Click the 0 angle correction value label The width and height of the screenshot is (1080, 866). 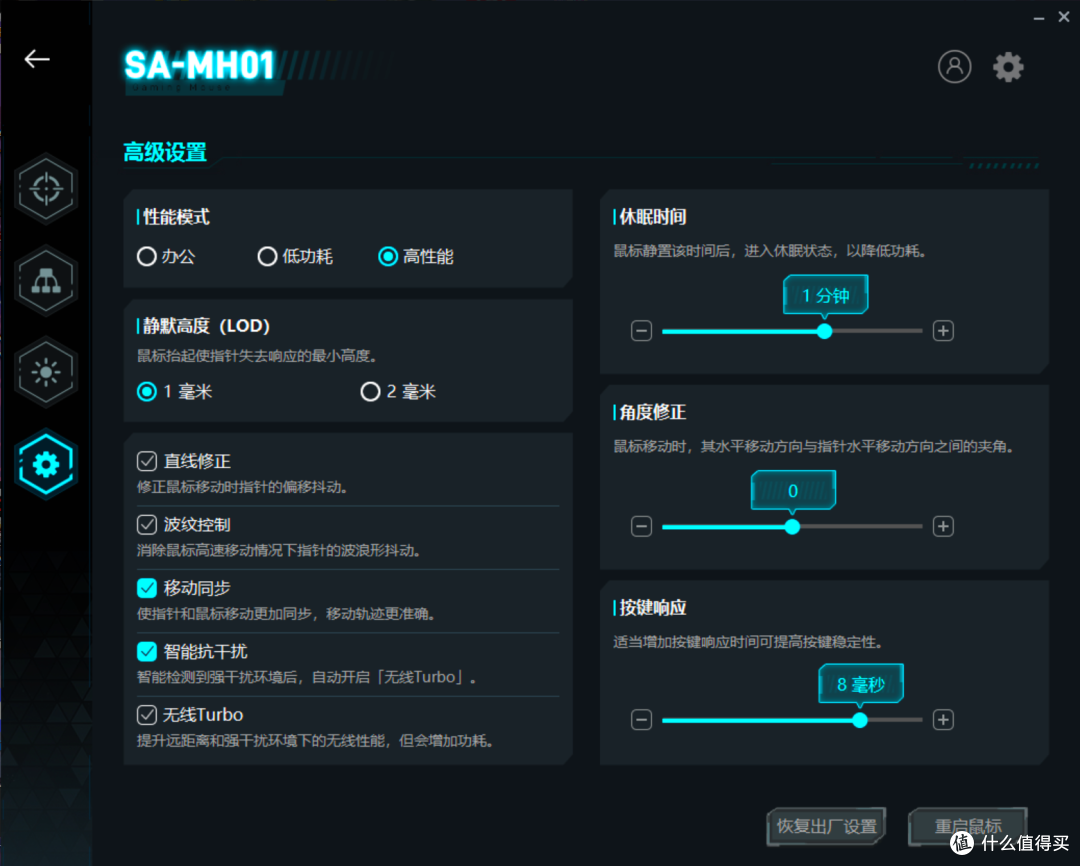pos(793,491)
